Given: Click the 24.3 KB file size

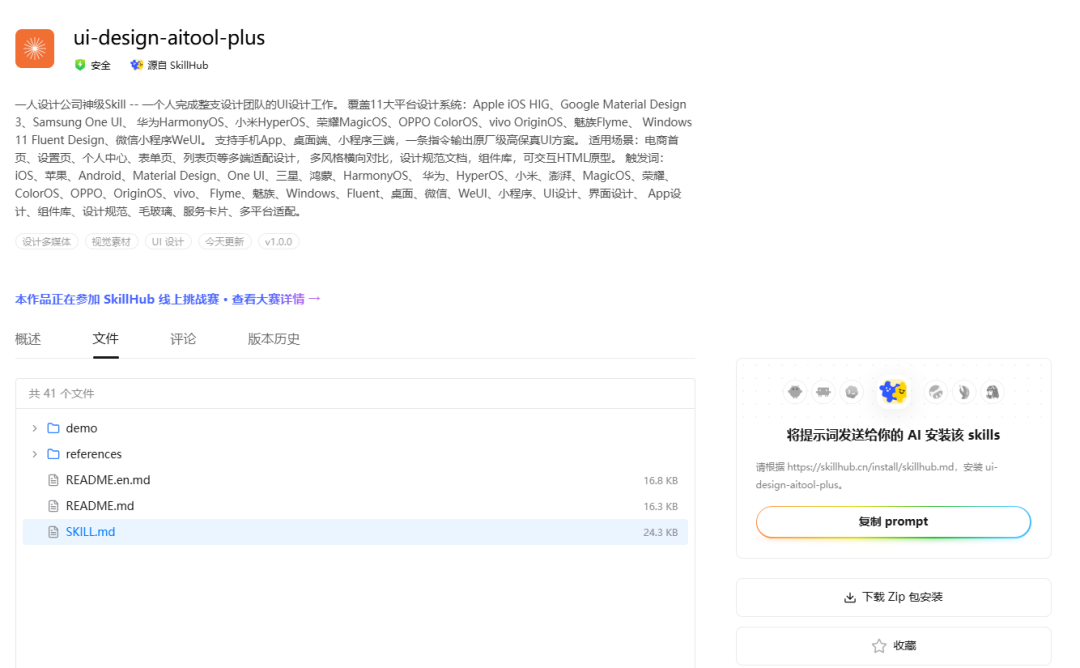Looking at the screenshot, I should 661,532.
